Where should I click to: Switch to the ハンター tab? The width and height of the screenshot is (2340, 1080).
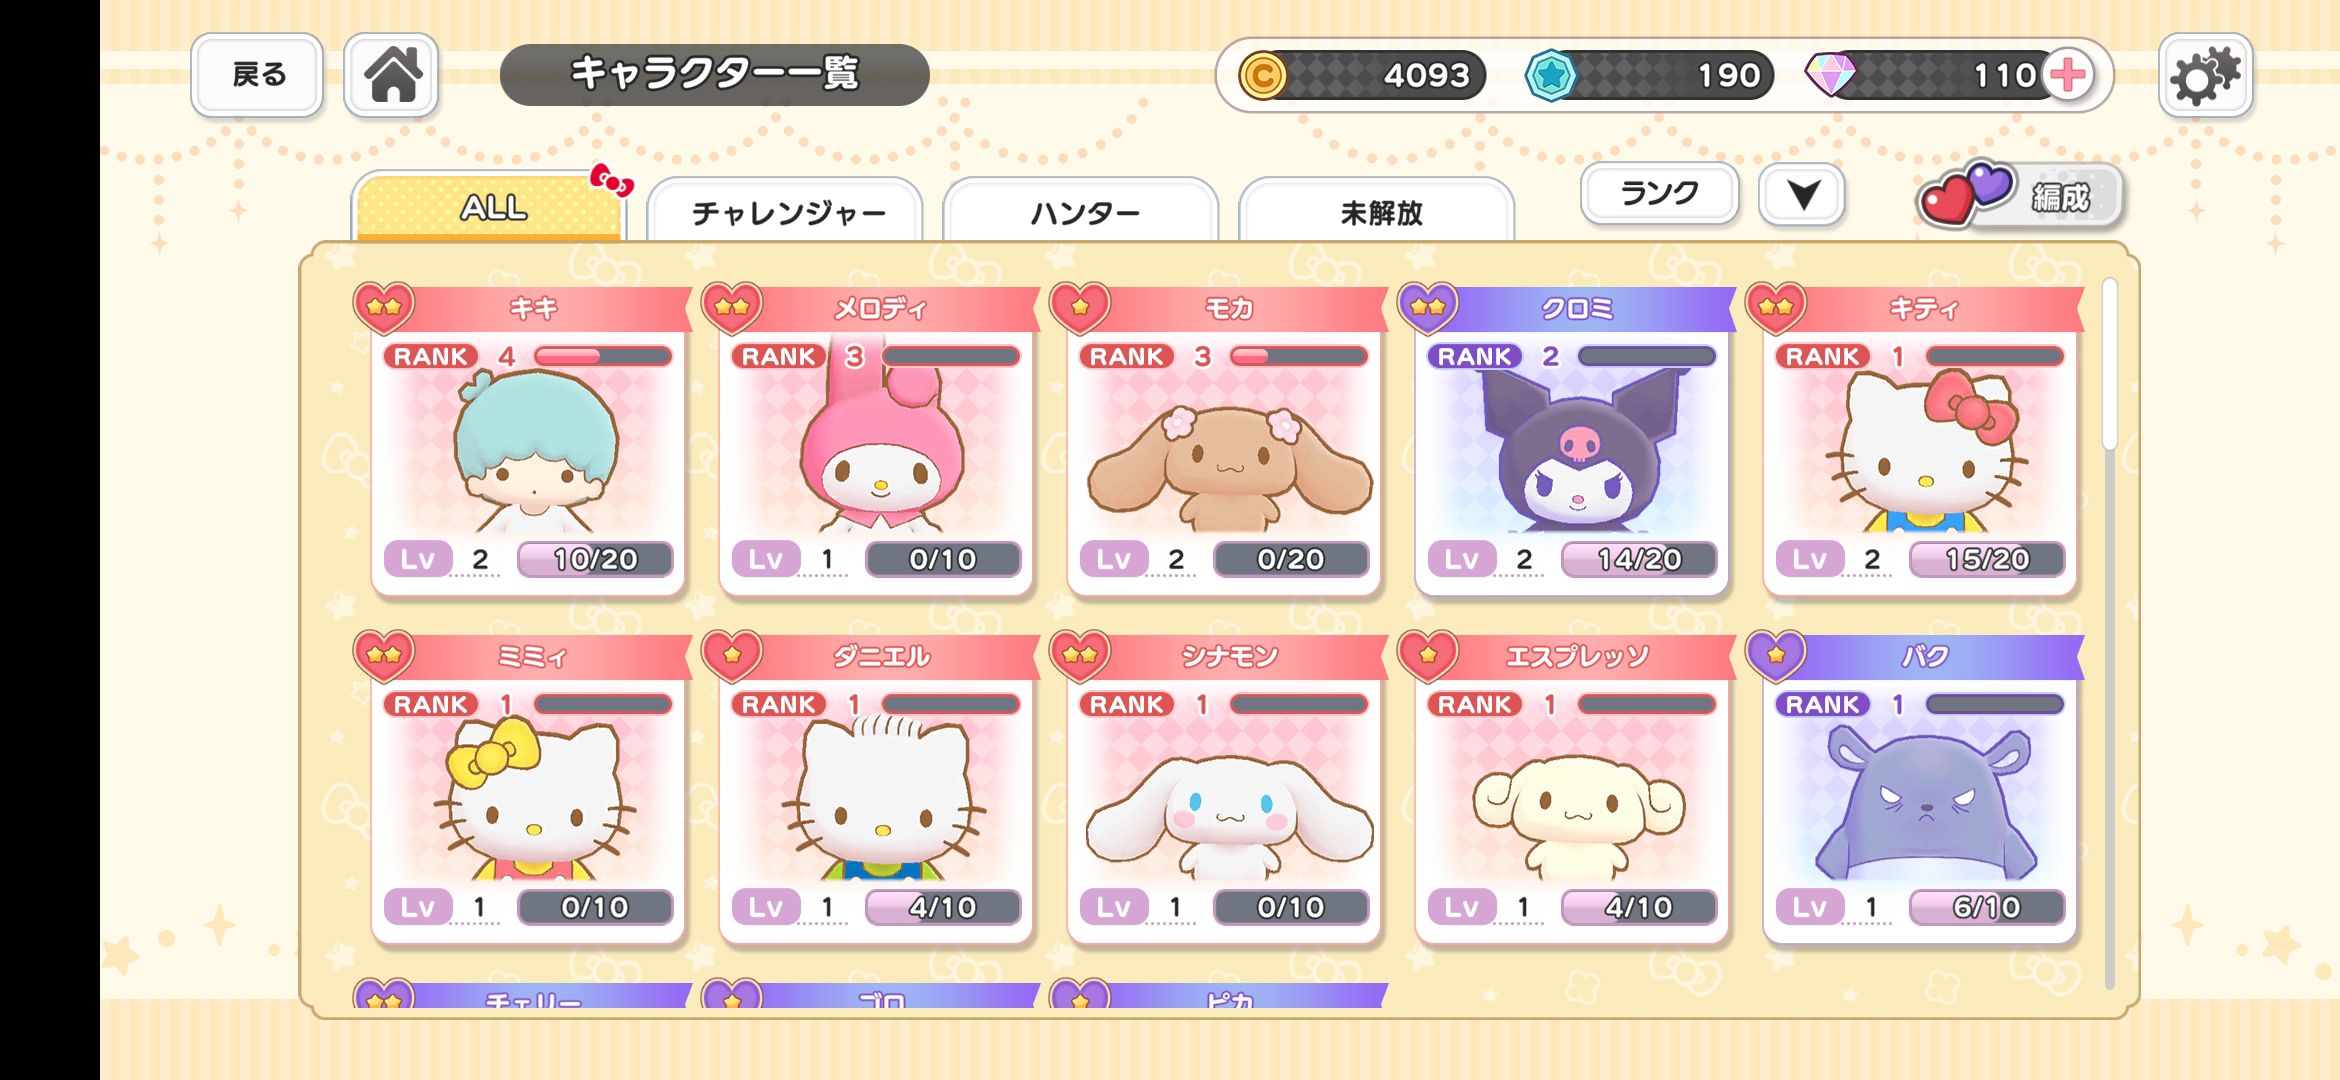click(1082, 211)
